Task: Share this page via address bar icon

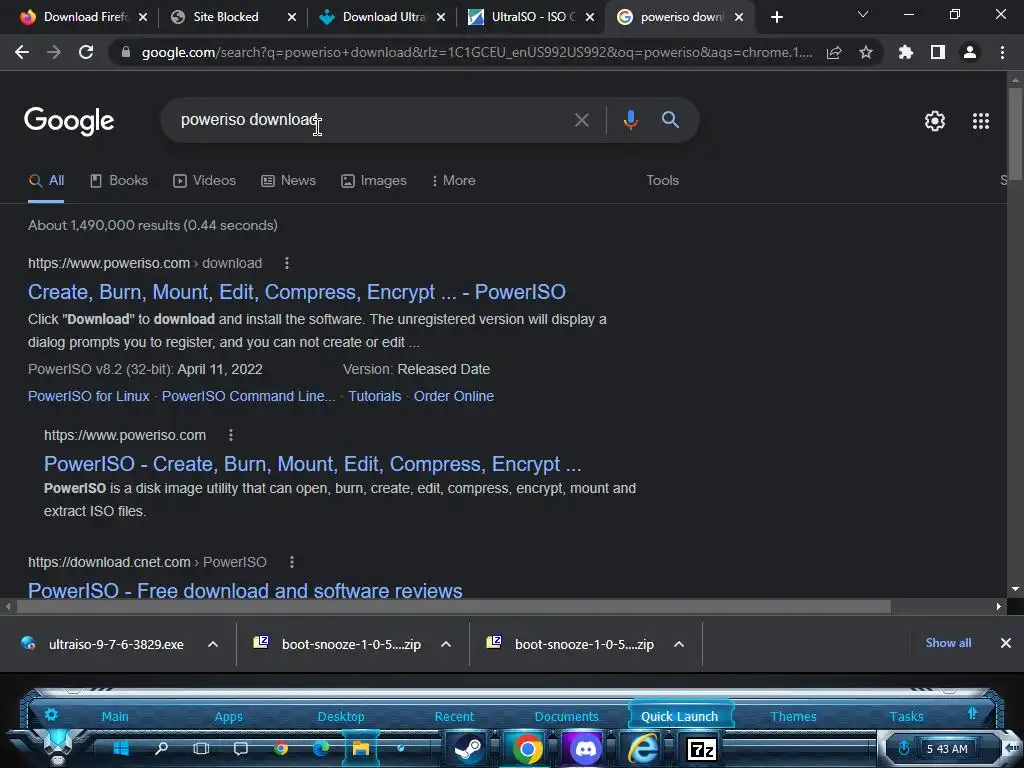Action: 834,52
